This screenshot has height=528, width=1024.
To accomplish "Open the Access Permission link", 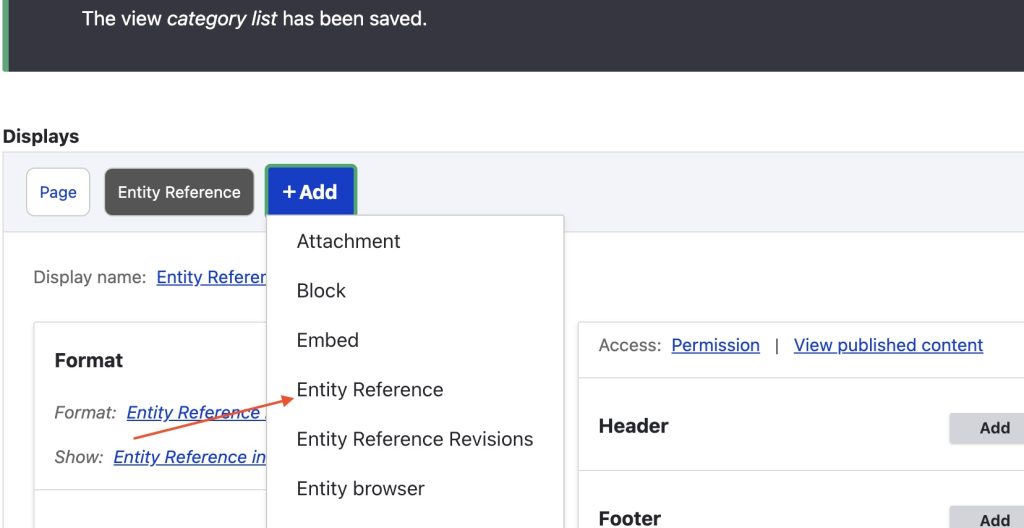I will [715, 345].
